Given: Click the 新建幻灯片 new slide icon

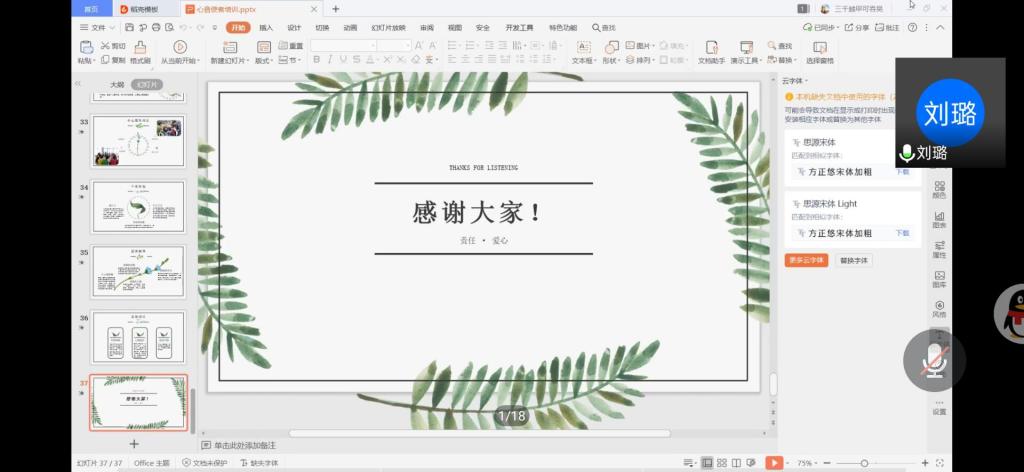Looking at the screenshot, I should pyautogui.click(x=230, y=47).
